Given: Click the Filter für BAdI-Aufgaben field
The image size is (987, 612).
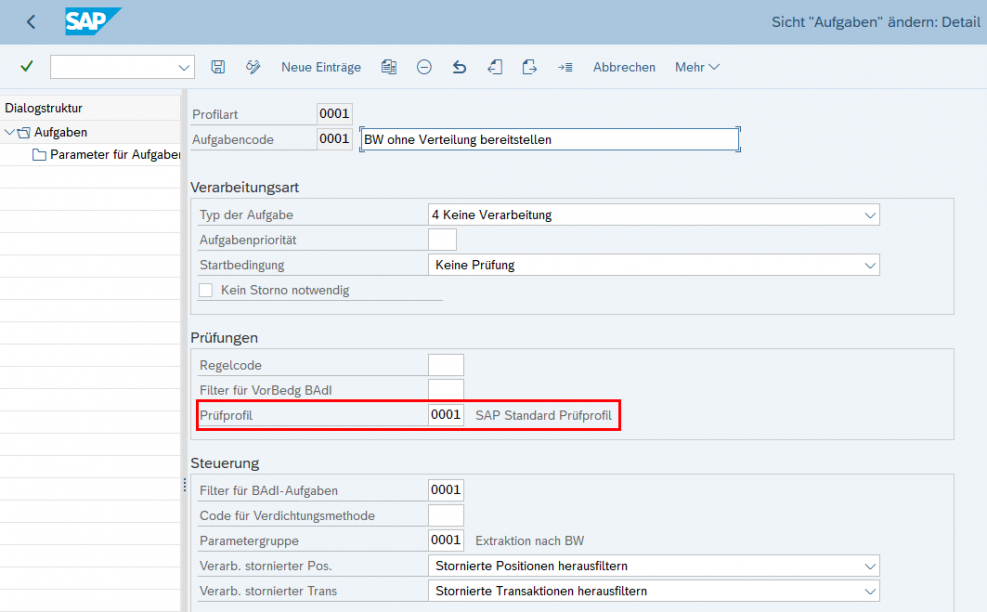Looking at the screenshot, I should tap(446, 490).
